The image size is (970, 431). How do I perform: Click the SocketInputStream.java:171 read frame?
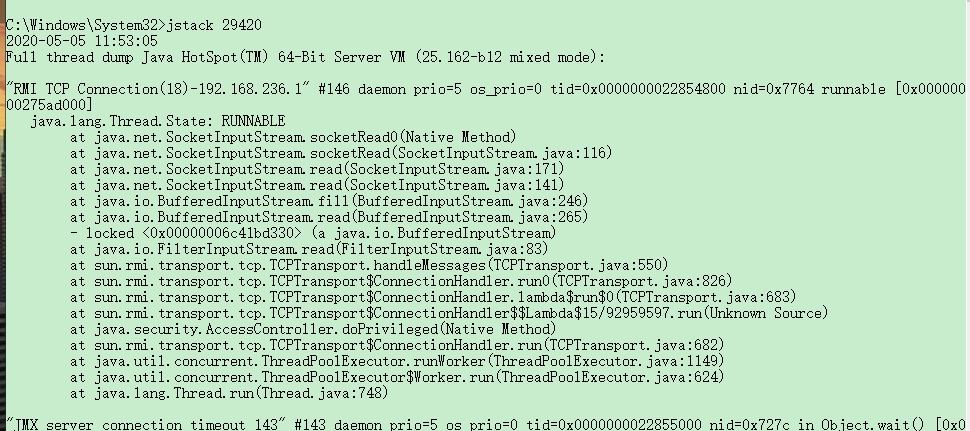317,169
